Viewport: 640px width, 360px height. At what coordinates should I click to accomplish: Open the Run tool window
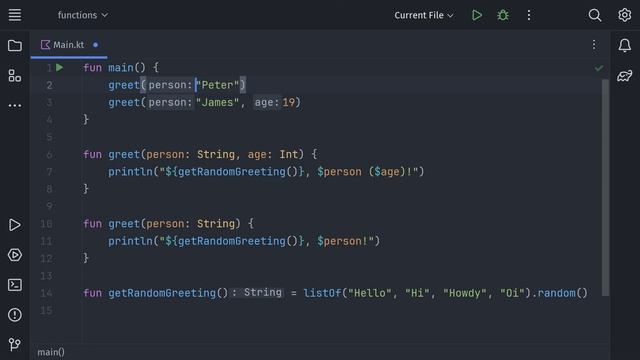click(15, 225)
